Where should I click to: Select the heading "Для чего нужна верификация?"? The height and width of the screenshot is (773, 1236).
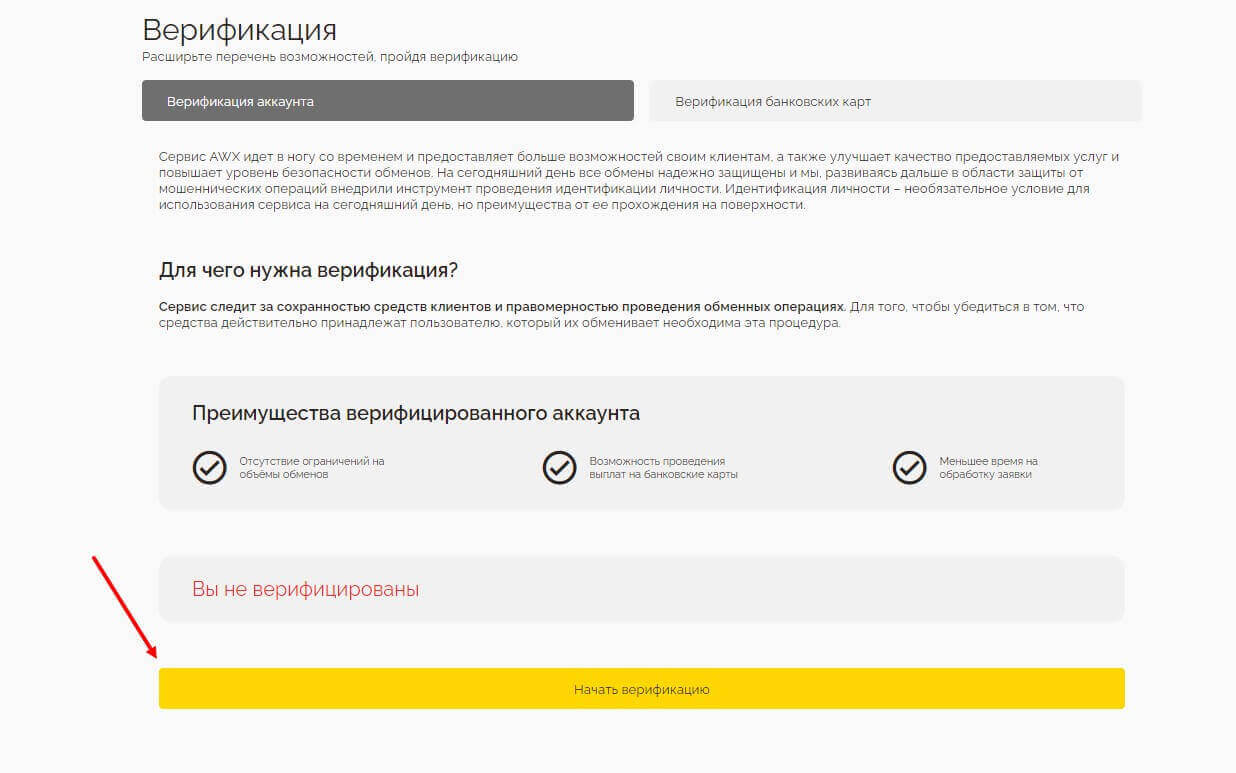[x=308, y=270]
